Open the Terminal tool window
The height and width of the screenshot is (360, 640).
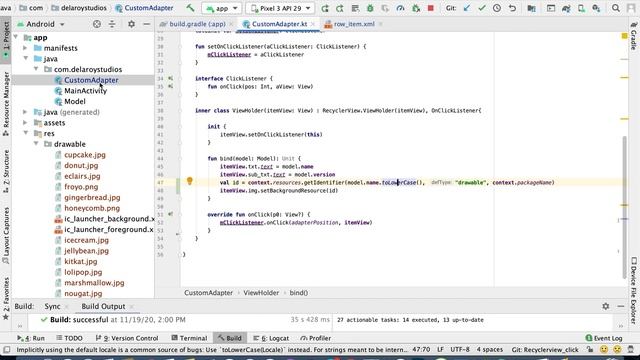(189, 338)
